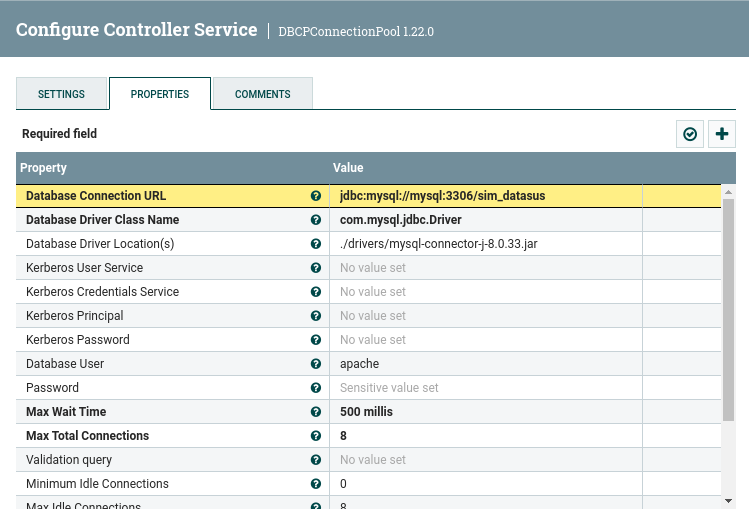Open the Comments tab
The image size is (749, 527).
(x=263, y=94)
